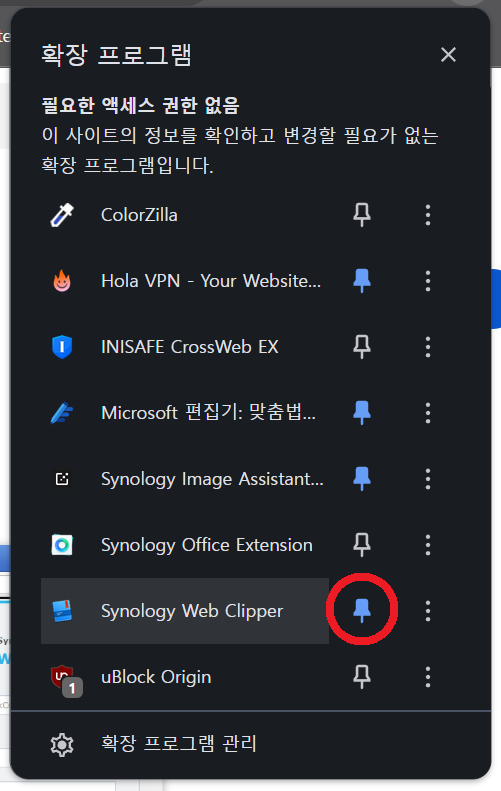The image size is (501, 791).
Task: Select Synology Office Extension entry
Action: (185, 545)
